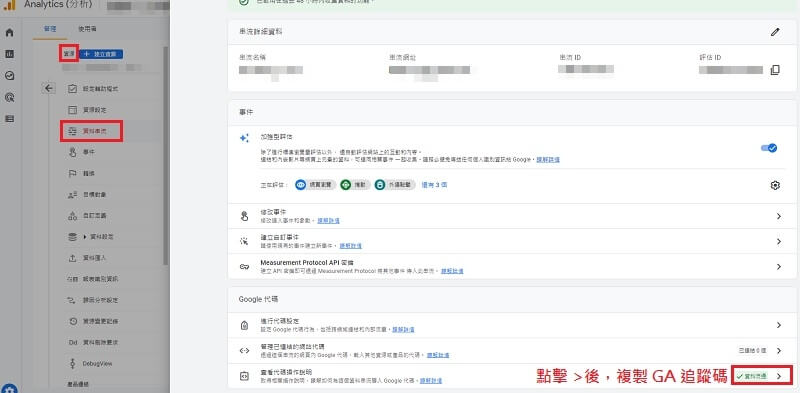The width and height of the screenshot is (800, 393).
Task: Open 瞭解詳情 link under 查看代碼操作說明
Action: (x=431, y=381)
